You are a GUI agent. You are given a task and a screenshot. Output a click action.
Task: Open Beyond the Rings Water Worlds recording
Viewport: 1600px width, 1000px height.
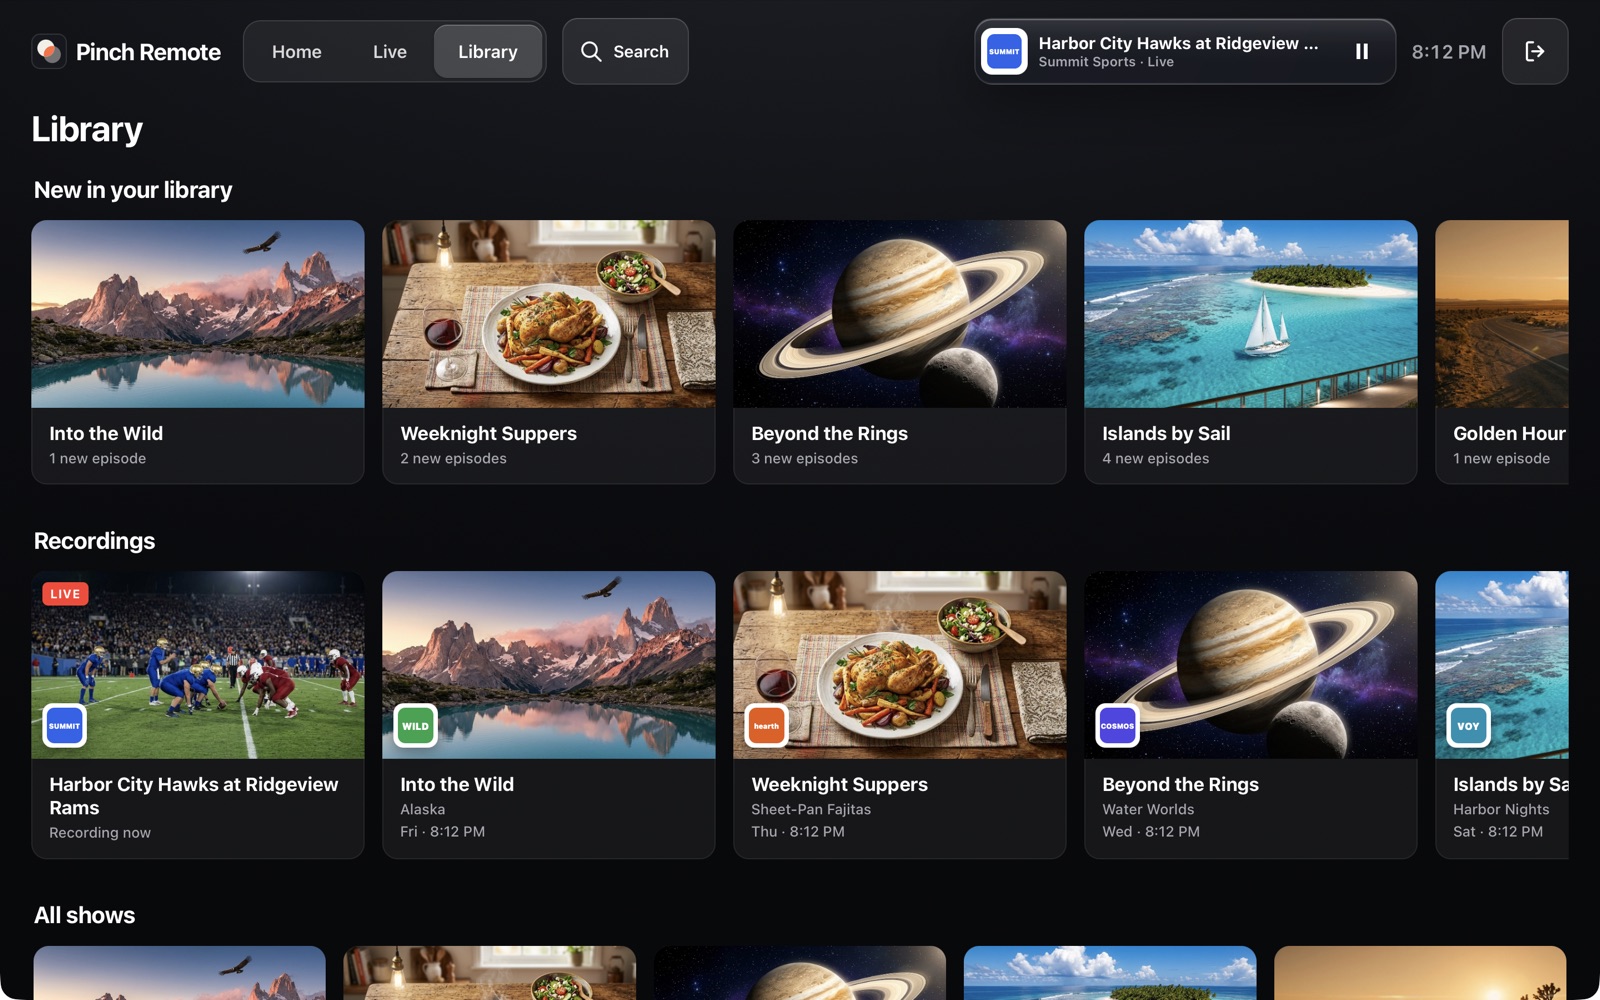pyautogui.click(x=1251, y=715)
